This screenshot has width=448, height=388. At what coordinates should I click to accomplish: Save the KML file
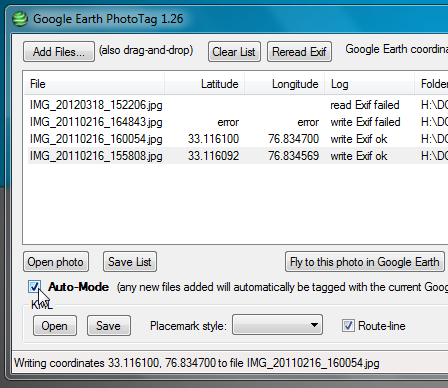point(109,326)
